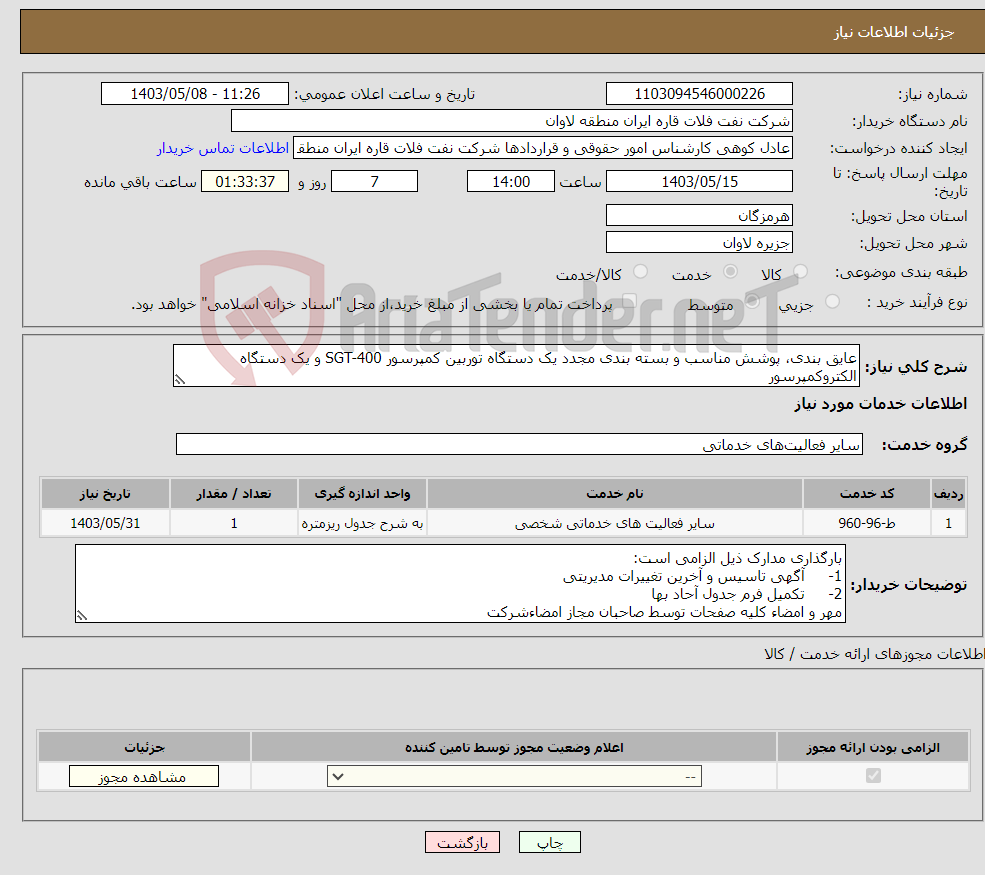Click the unit cell به شرح جدول ریزمتره

click(x=362, y=523)
